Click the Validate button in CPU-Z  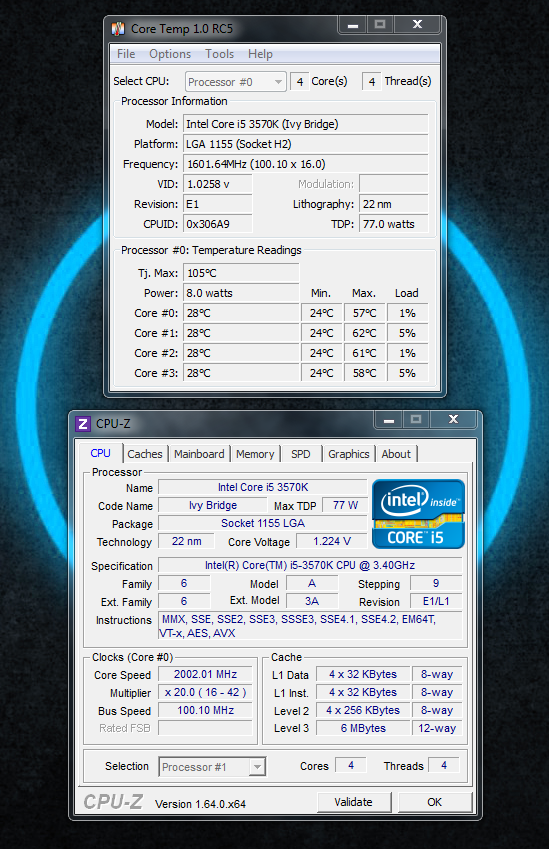(354, 802)
